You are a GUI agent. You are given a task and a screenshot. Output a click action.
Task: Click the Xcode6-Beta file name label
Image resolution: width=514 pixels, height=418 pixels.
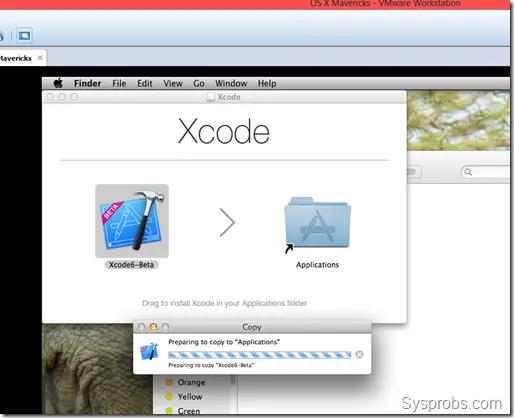click(x=131, y=265)
